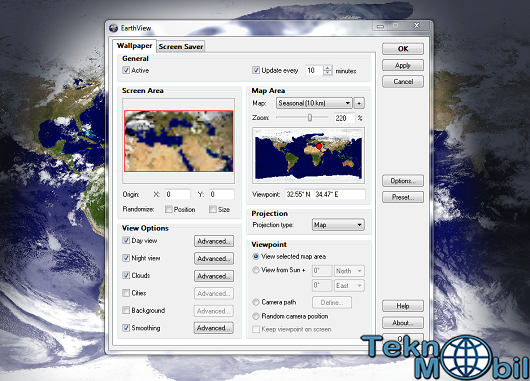Toggle the Active checkbox
530x381 pixels.
(126, 70)
